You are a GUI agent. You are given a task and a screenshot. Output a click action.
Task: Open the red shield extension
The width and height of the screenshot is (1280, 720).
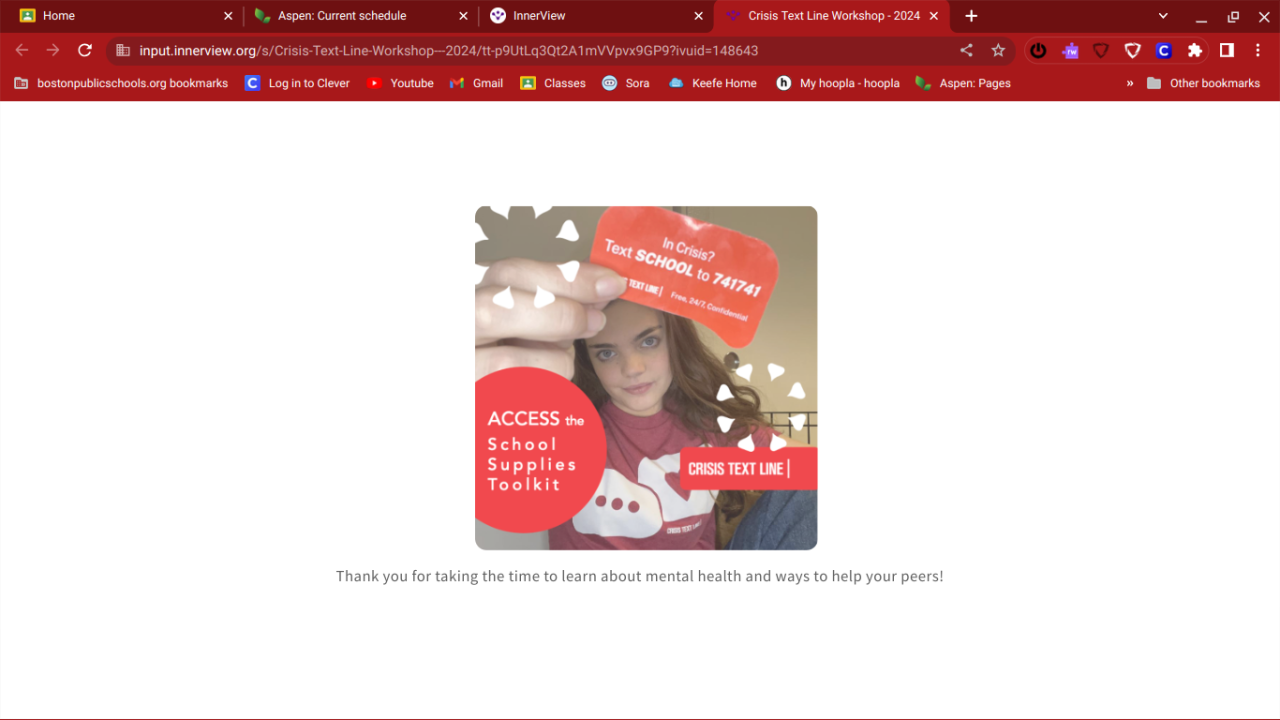(1101, 50)
